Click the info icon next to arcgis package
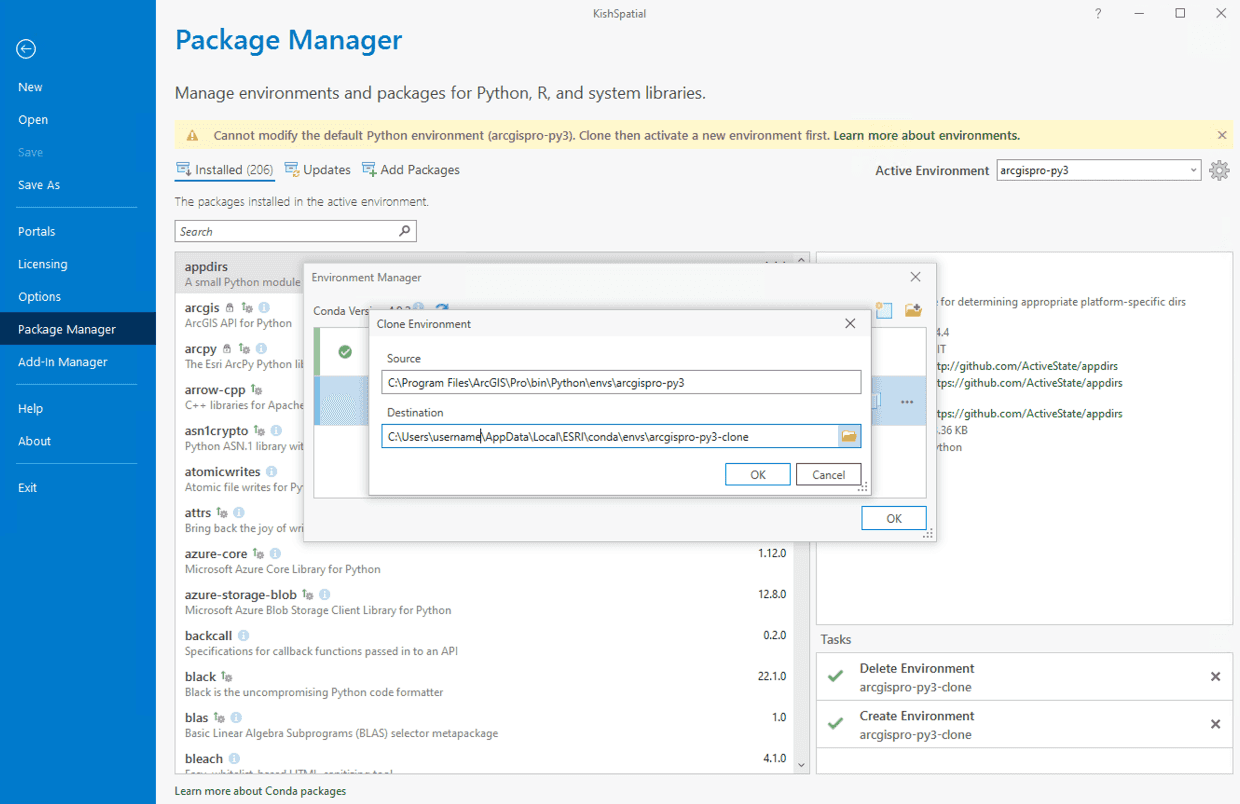Viewport: 1240px width, 804px height. pyautogui.click(x=264, y=308)
